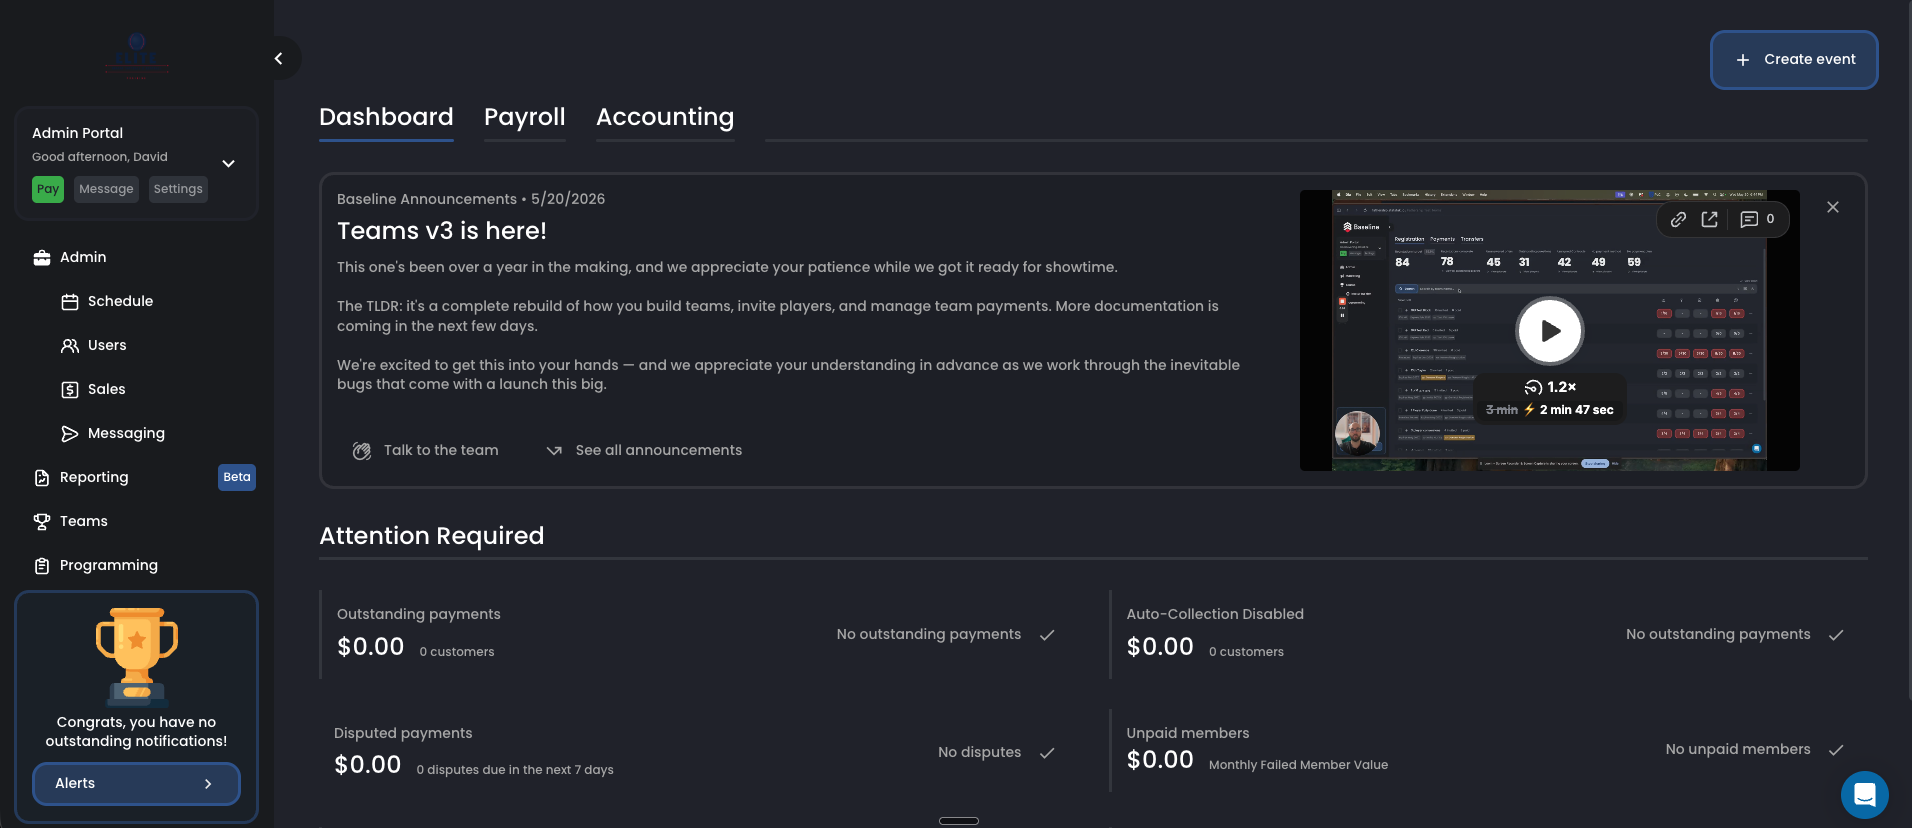Screen dimensions: 1912x828
Task: Click the Admin briefcase icon
Action: point(42,258)
